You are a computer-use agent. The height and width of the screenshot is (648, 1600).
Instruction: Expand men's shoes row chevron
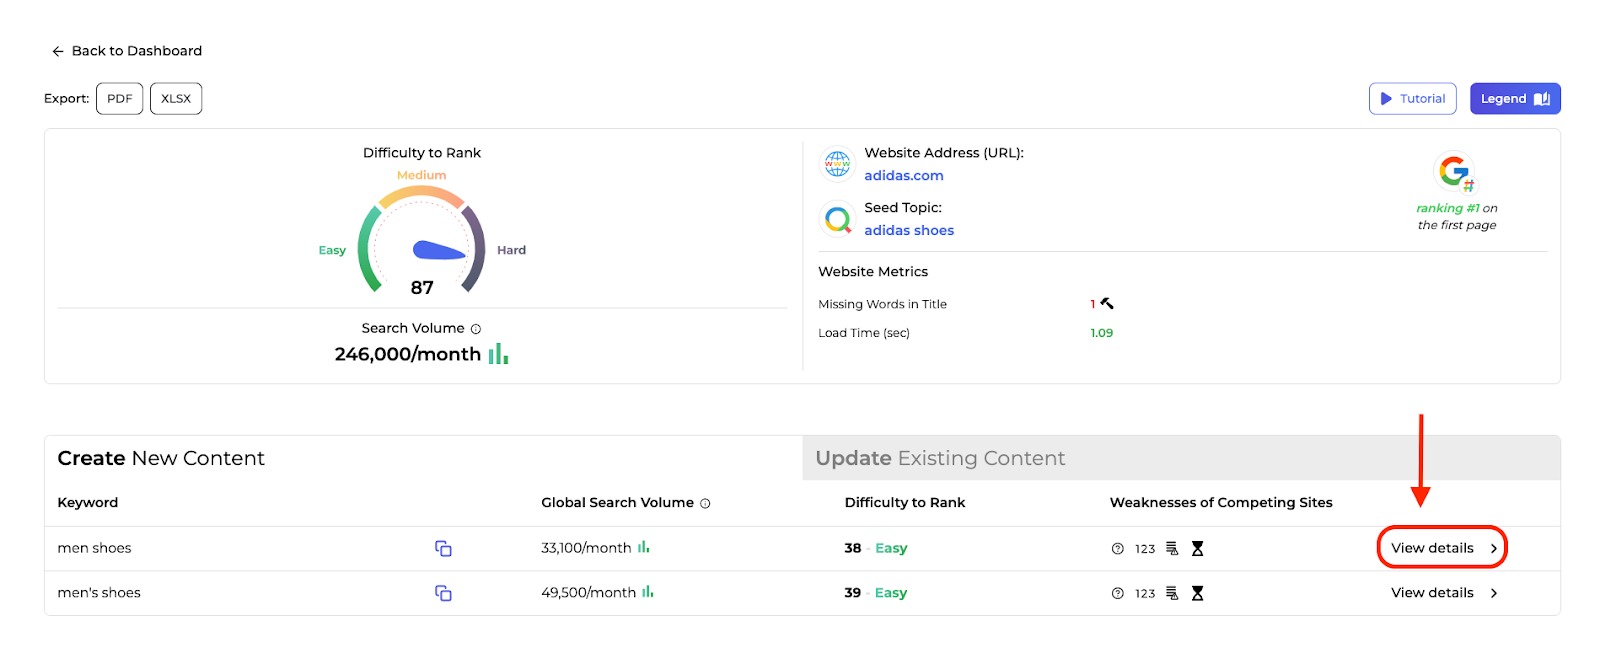click(x=1494, y=594)
